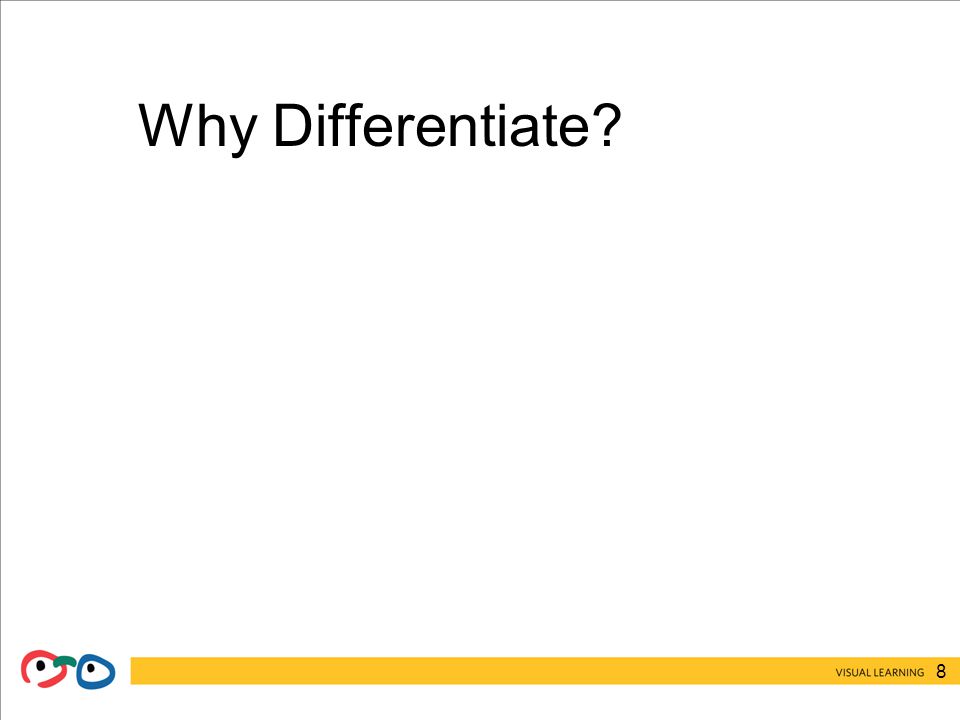
Task: Click the blank area right of the title
Action: click(790, 126)
